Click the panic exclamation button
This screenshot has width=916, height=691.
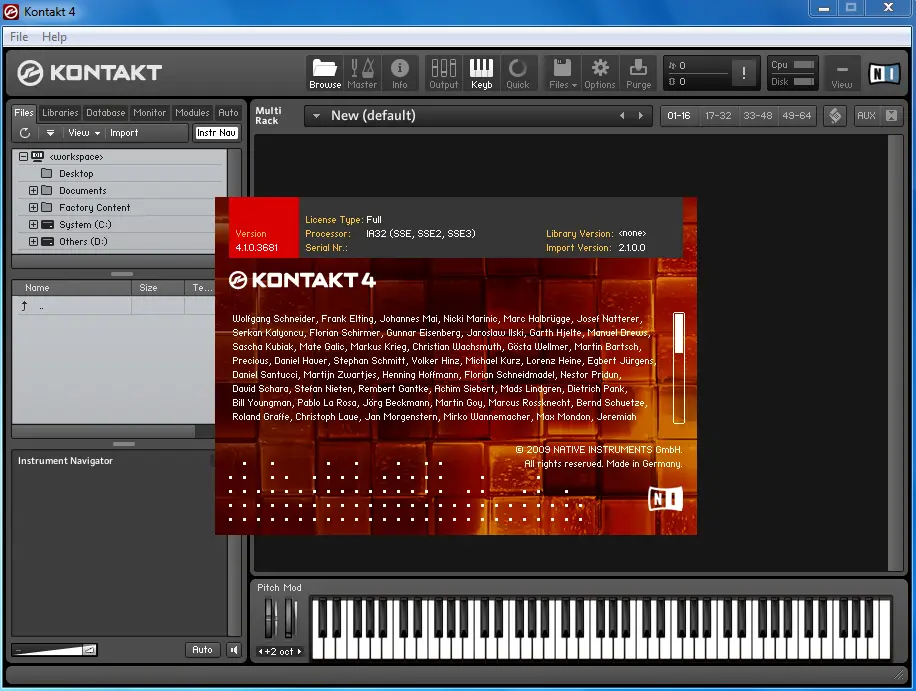click(744, 73)
